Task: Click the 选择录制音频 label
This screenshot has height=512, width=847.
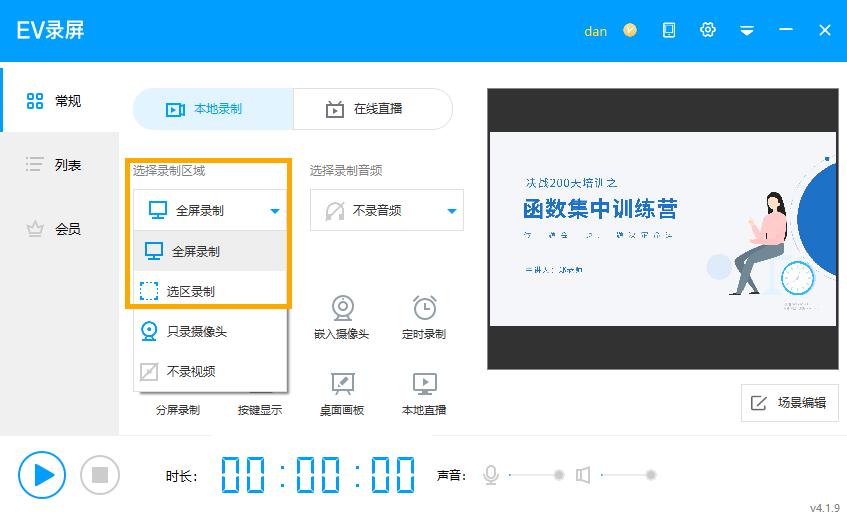Action: [346, 171]
